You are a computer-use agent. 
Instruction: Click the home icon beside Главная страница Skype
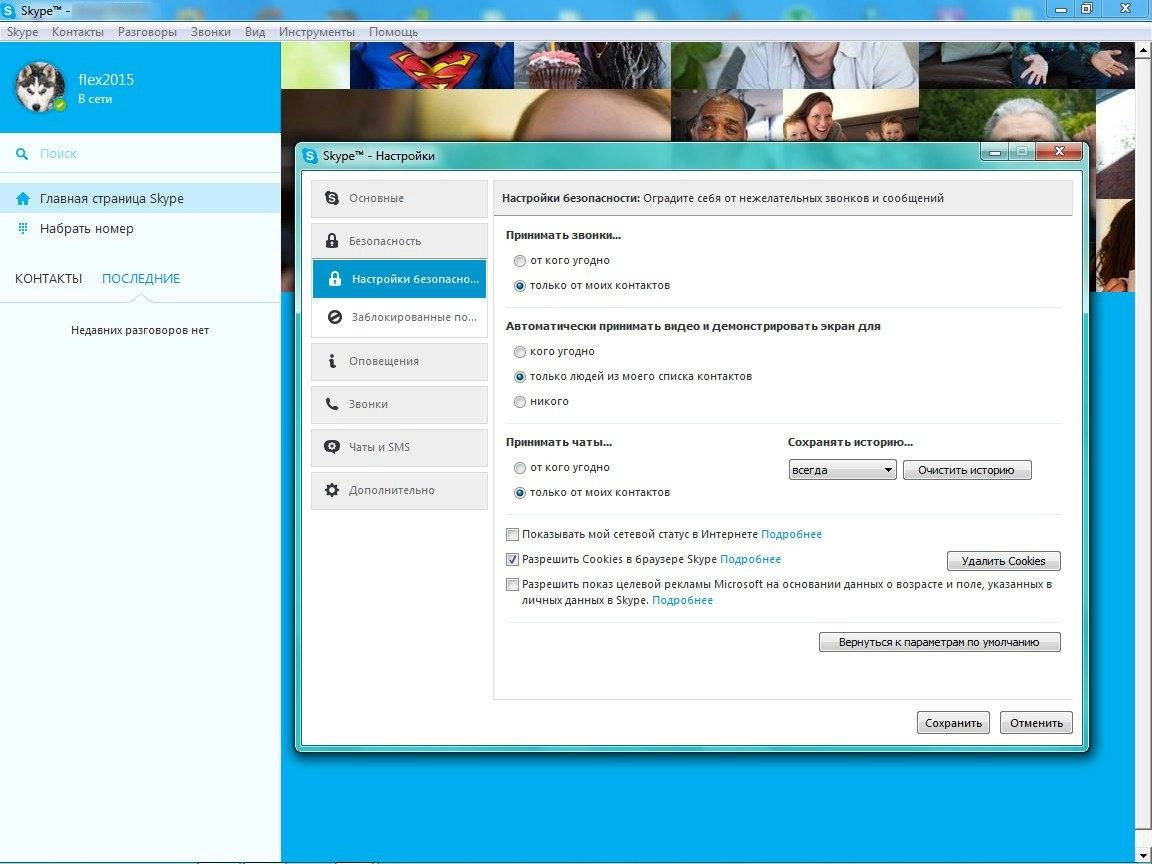(23, 198)
